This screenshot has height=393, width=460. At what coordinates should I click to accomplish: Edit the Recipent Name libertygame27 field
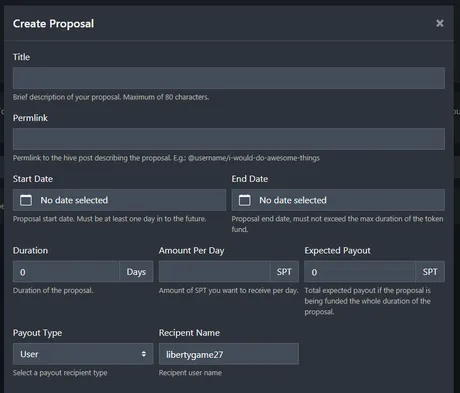(229, 354)
